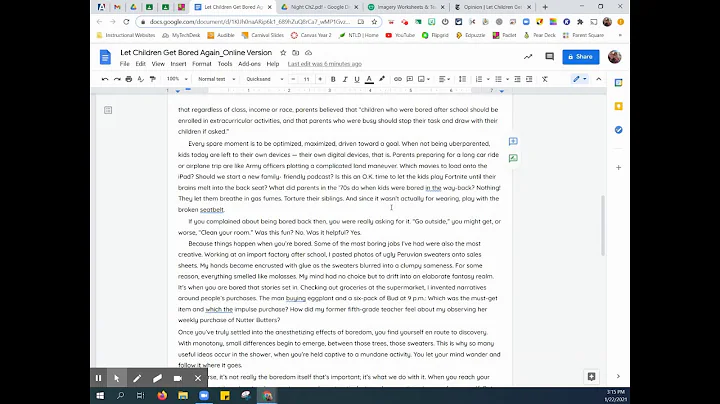Underline the selected text
Image resolution: width=720 pixels, height=404 pixels.
click(357, 79)
